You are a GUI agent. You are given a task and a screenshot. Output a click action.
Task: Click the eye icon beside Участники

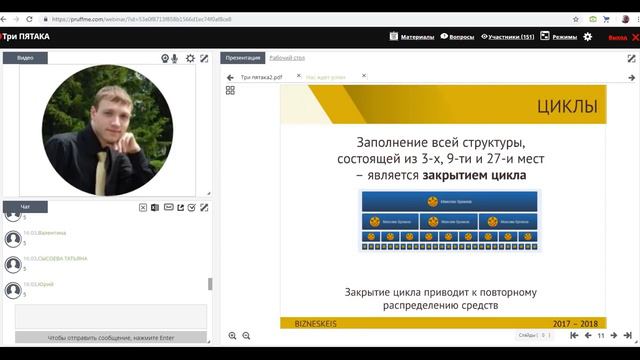[x=484, y=37]
